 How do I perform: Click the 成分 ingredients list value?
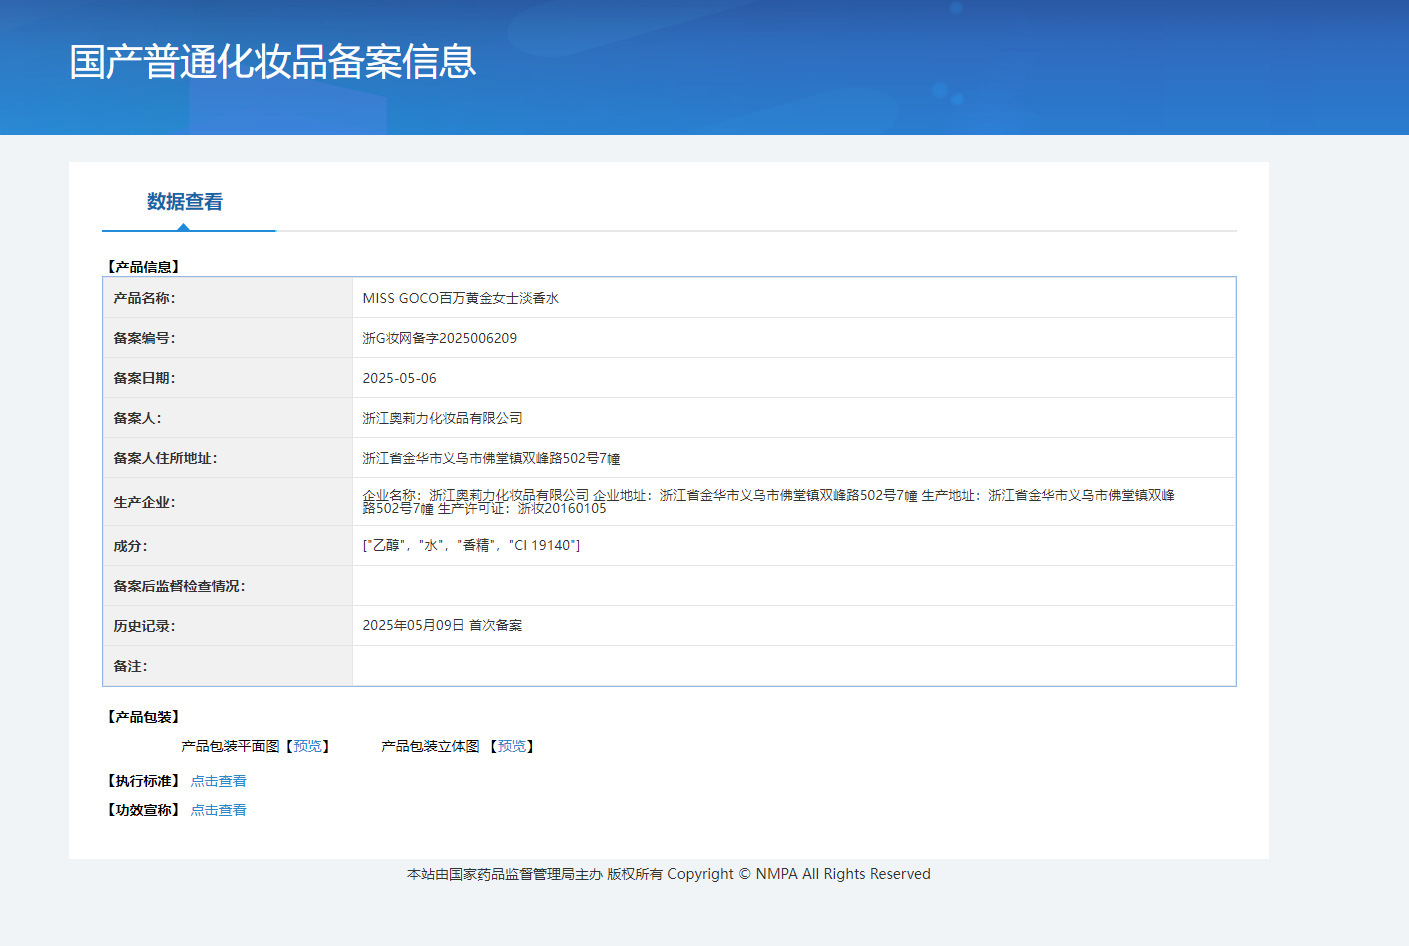pyautogui.click(x=471, y=545)
